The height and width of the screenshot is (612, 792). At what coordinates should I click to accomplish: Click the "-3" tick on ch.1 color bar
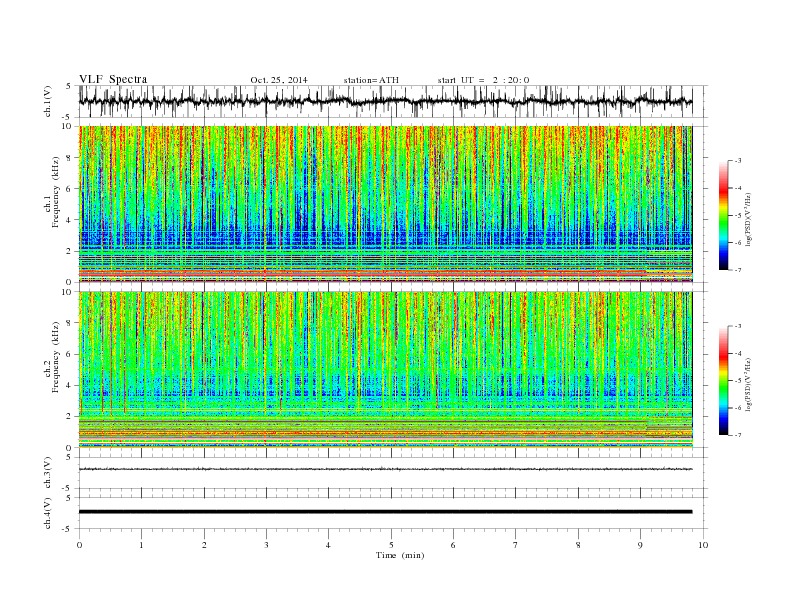[737, 161]
